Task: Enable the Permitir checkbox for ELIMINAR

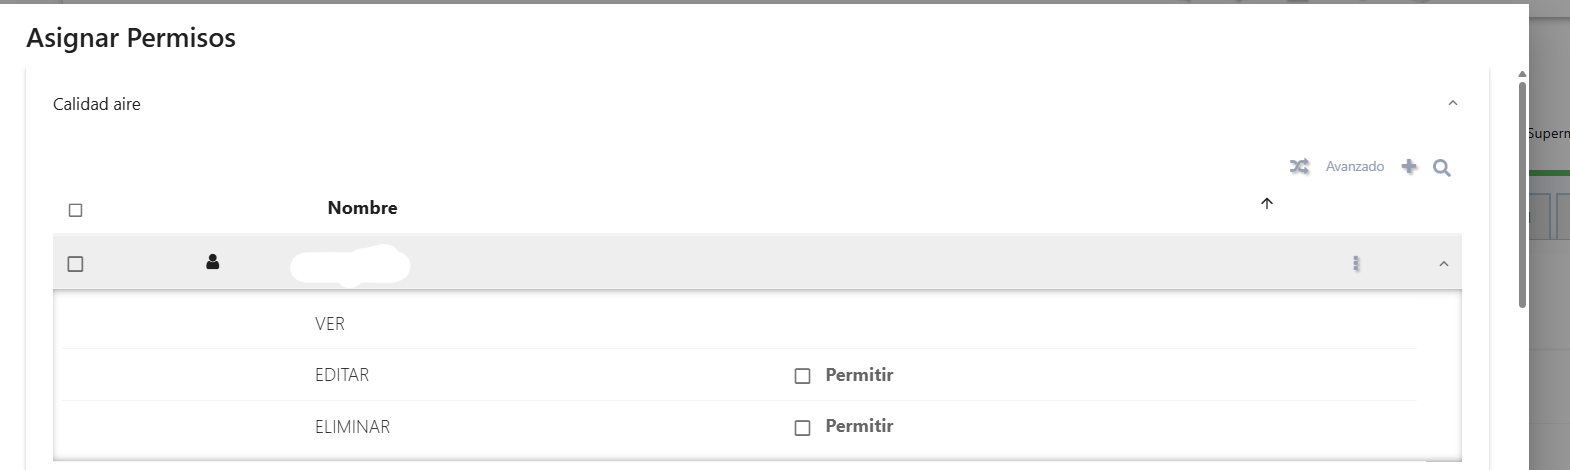Action: (802, 427)
